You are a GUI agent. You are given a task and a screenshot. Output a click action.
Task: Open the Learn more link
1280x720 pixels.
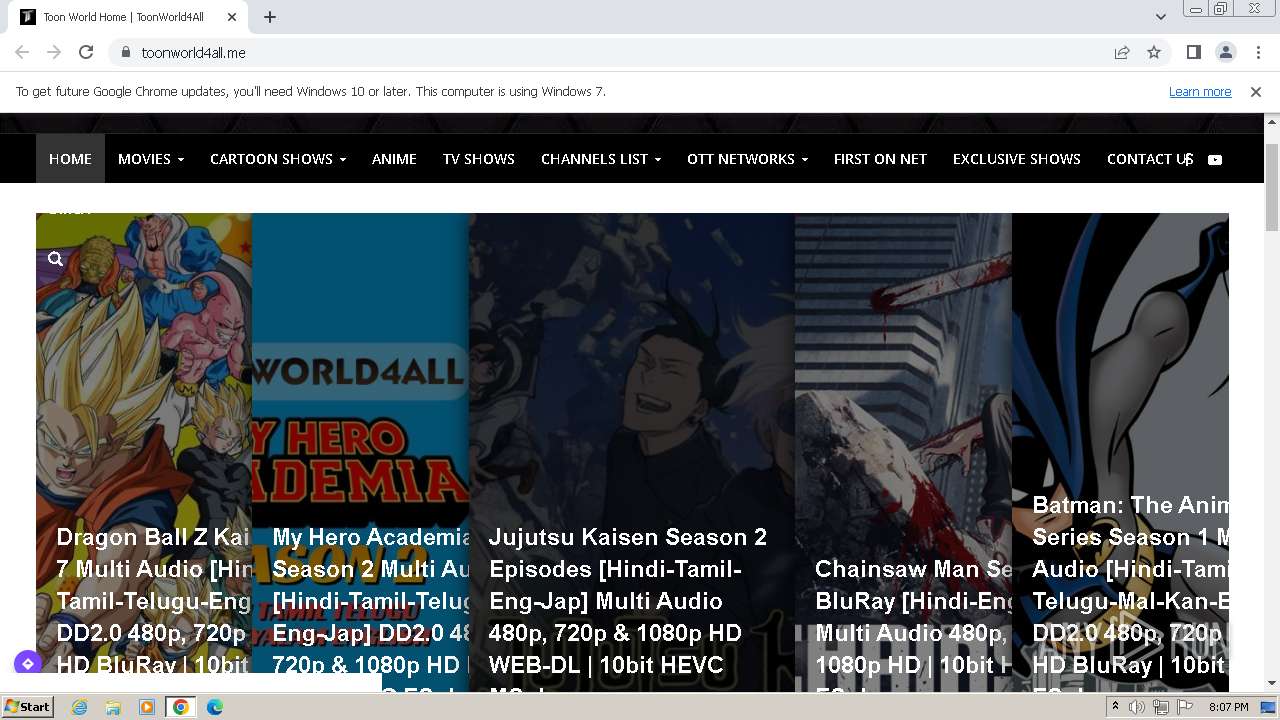tap(1200, 91)
